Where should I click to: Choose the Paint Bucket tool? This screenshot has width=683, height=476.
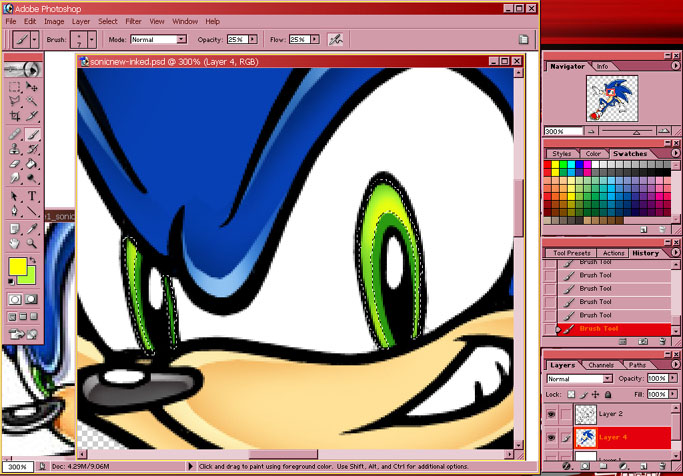[32, 164]
